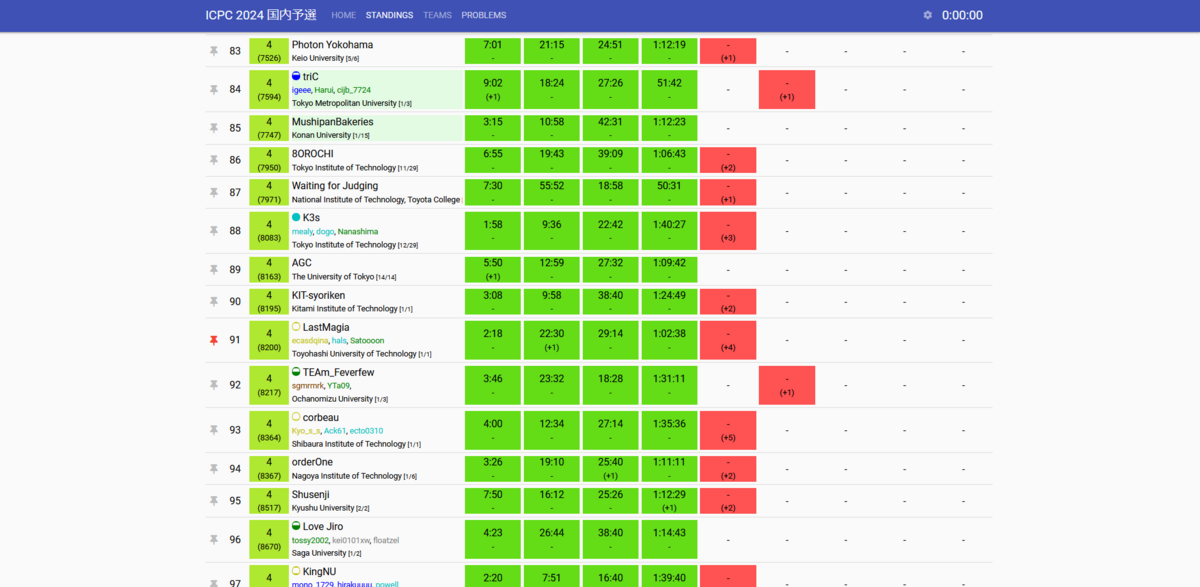Viewport: 1200px width, 587px height.
Task: Click the rating circle icon beside K3s
Action: point(296,217)
